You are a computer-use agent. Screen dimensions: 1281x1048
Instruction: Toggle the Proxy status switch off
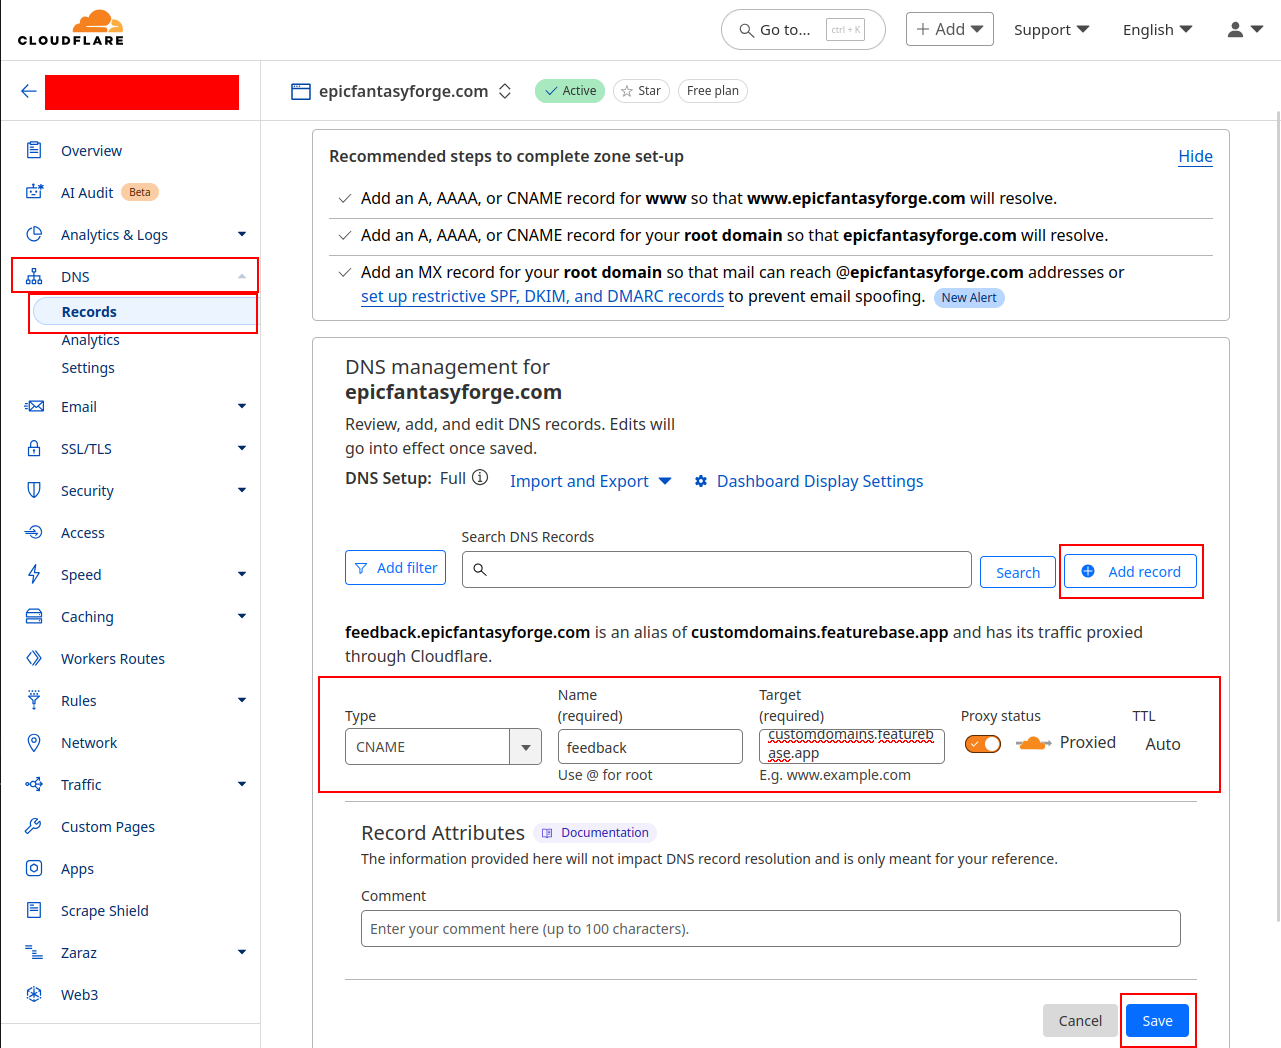coord(983,744)
